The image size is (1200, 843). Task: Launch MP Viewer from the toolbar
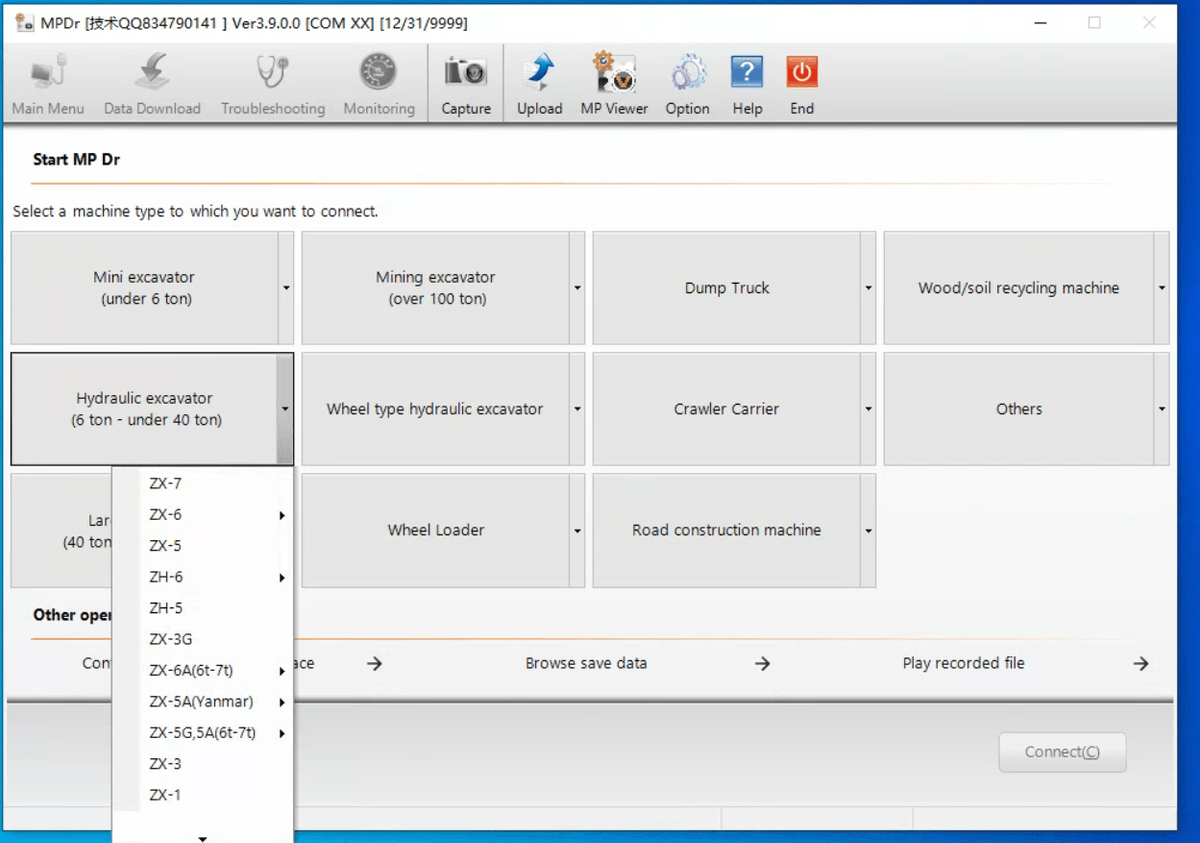(x=614, y=74)
